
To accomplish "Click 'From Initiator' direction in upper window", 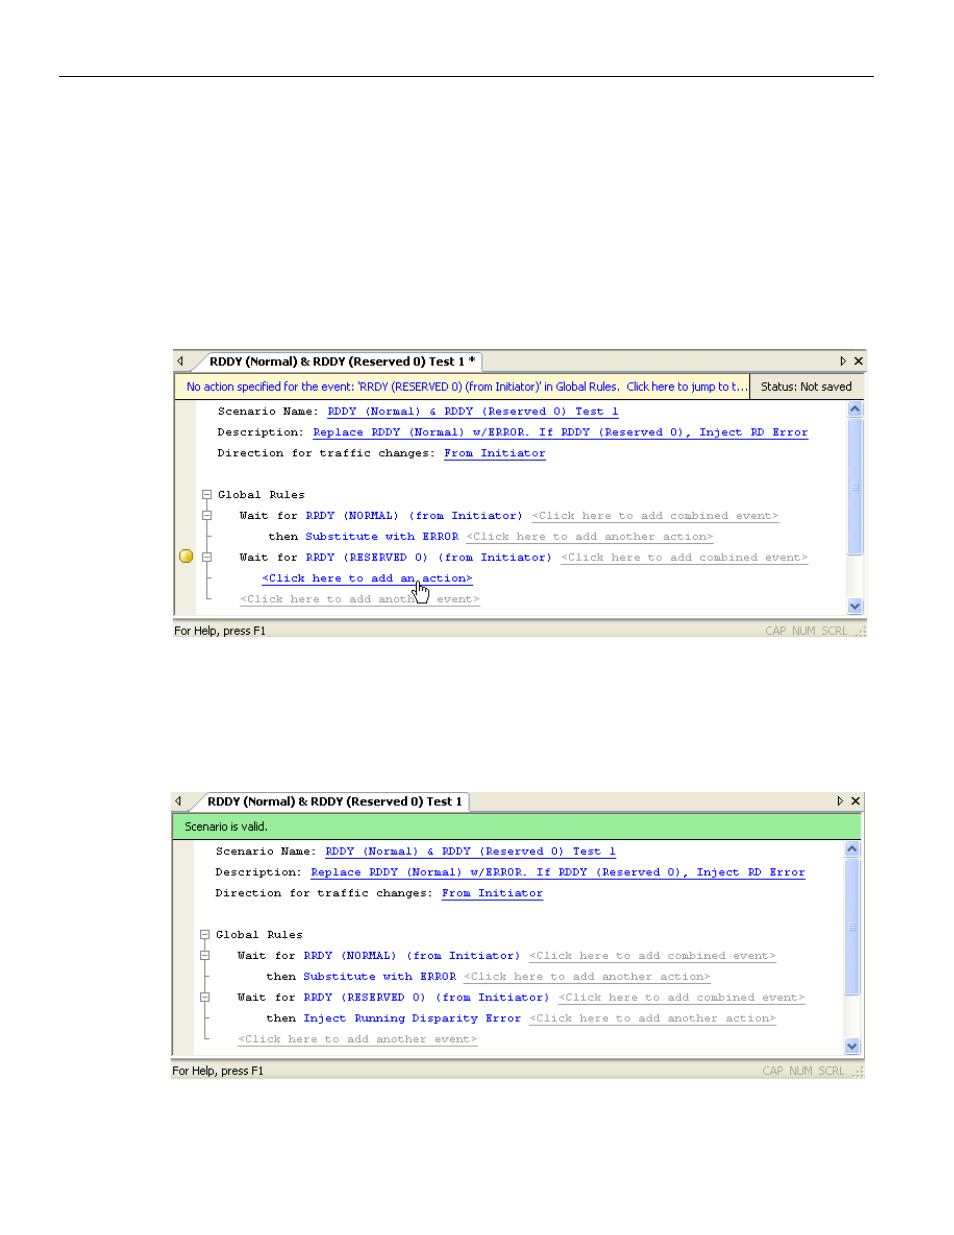I will [495, 453].
